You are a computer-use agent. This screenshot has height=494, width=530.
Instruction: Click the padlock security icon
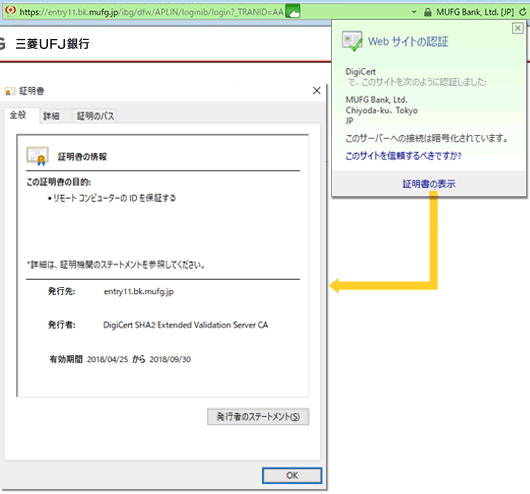428,12
